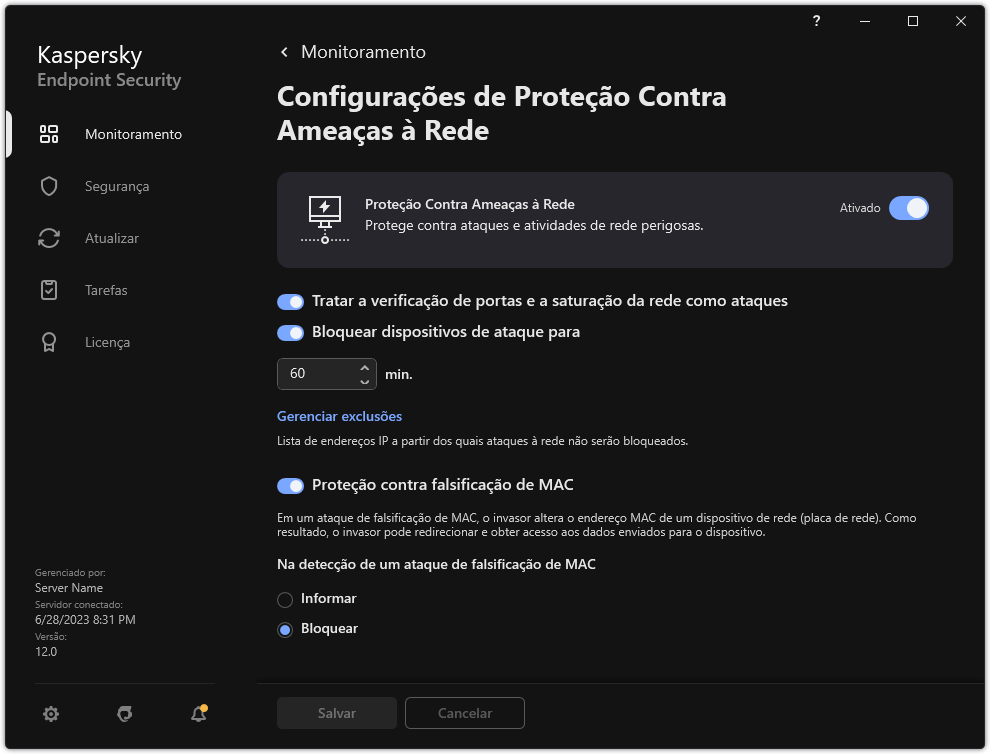Open the help menu via question mark
The height and width of the screenshot is (754, 990).
(x=815, y=20)
